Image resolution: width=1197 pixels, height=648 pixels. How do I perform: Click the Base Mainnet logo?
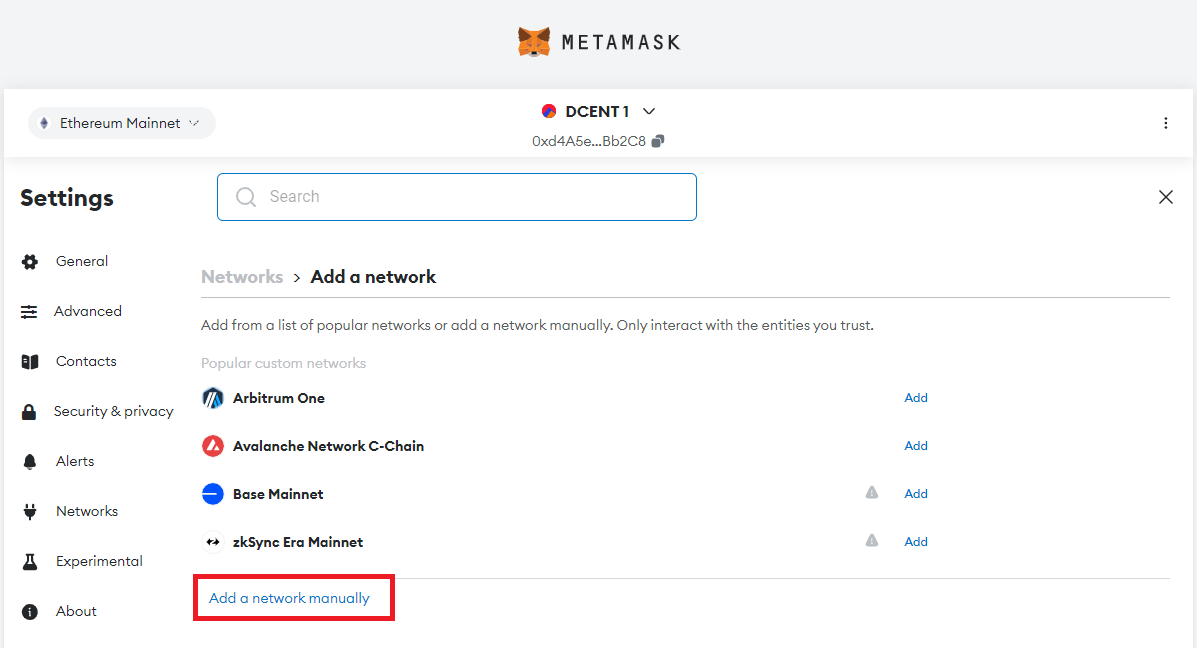[213, 494]
